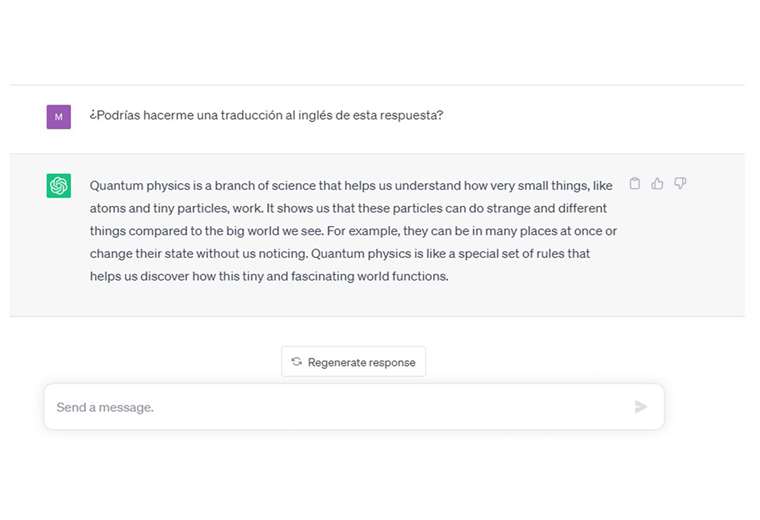The height and width of the screenshot is (520, 760).
Task: Click the purple 'M' user avatar
Action: [x=59, y=116]
